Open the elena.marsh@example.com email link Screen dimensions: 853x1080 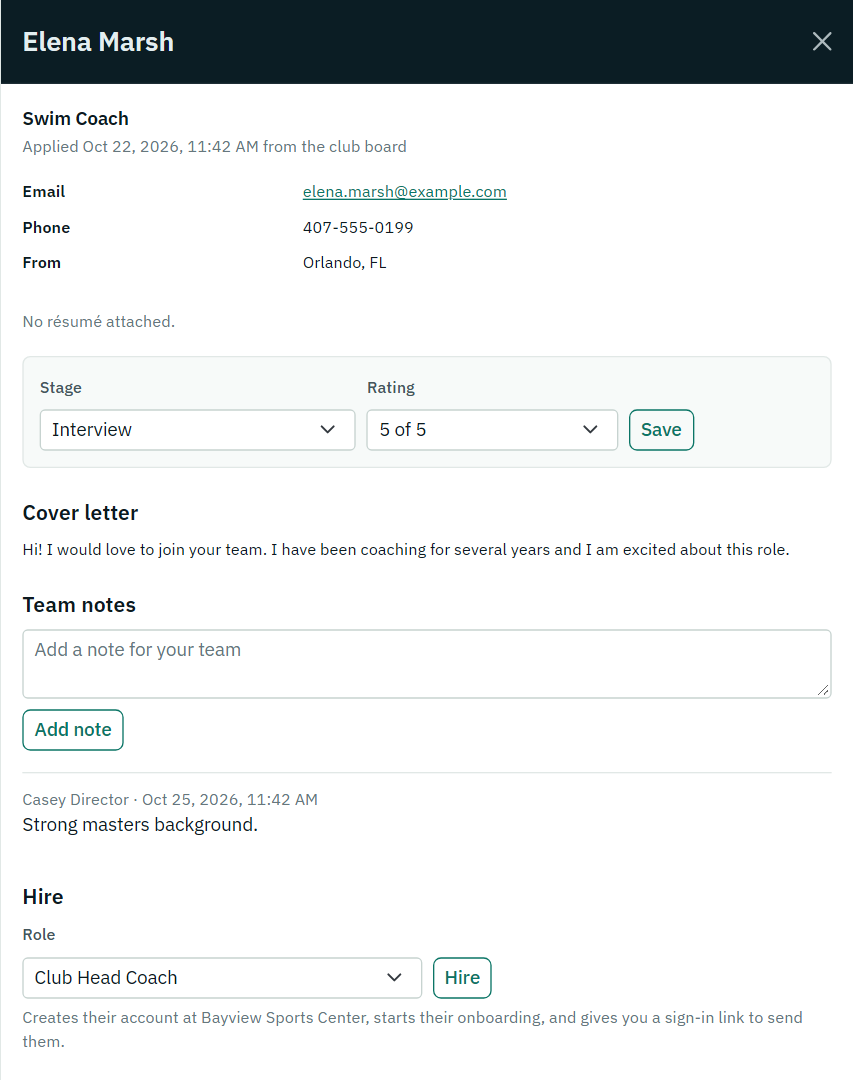404,191
